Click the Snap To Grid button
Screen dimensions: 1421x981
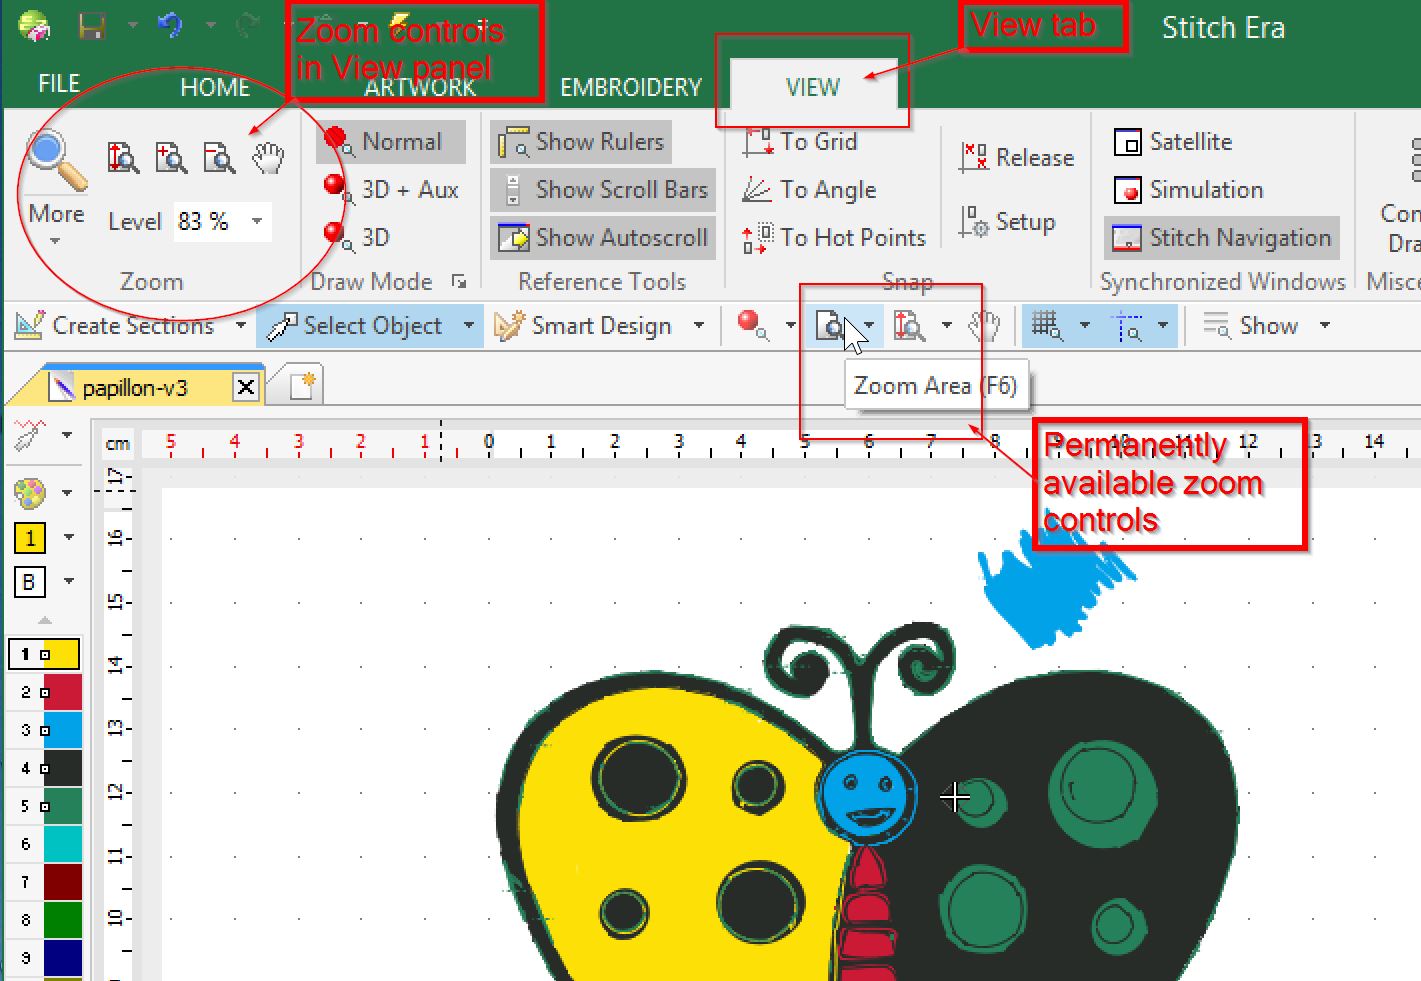click(x=801, y=142)
